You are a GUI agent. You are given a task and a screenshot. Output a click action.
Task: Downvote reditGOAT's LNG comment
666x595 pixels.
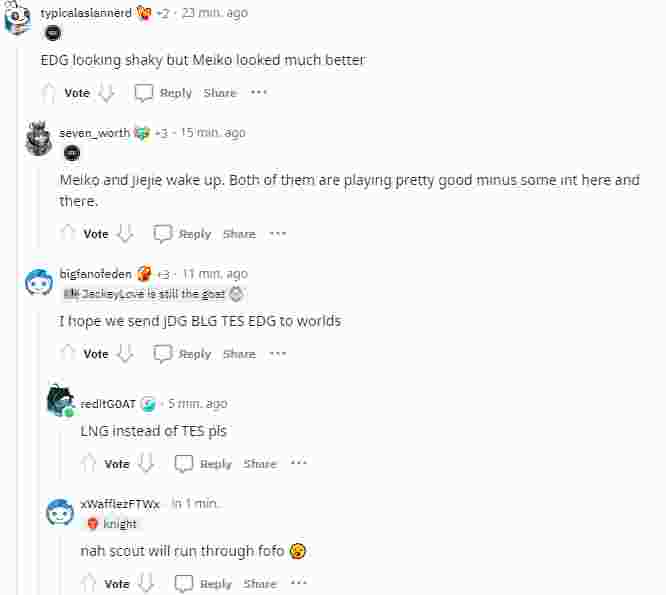coord(146,463)
